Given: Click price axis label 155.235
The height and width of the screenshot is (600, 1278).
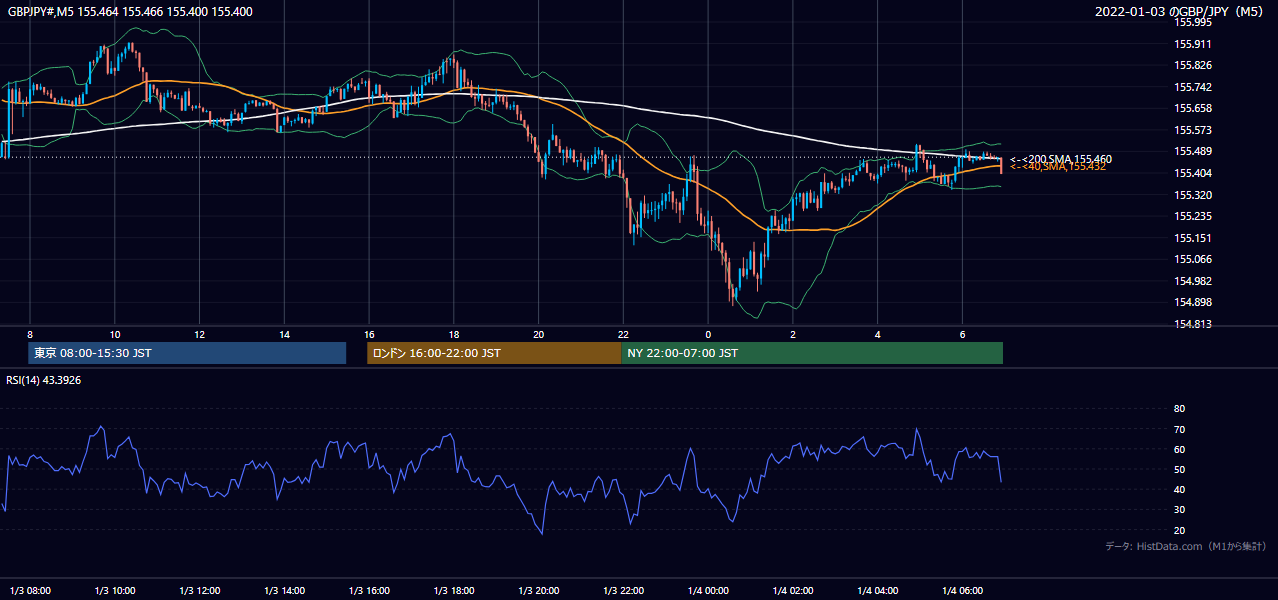Looking at the screenshot, I should tap(1195, 216).
